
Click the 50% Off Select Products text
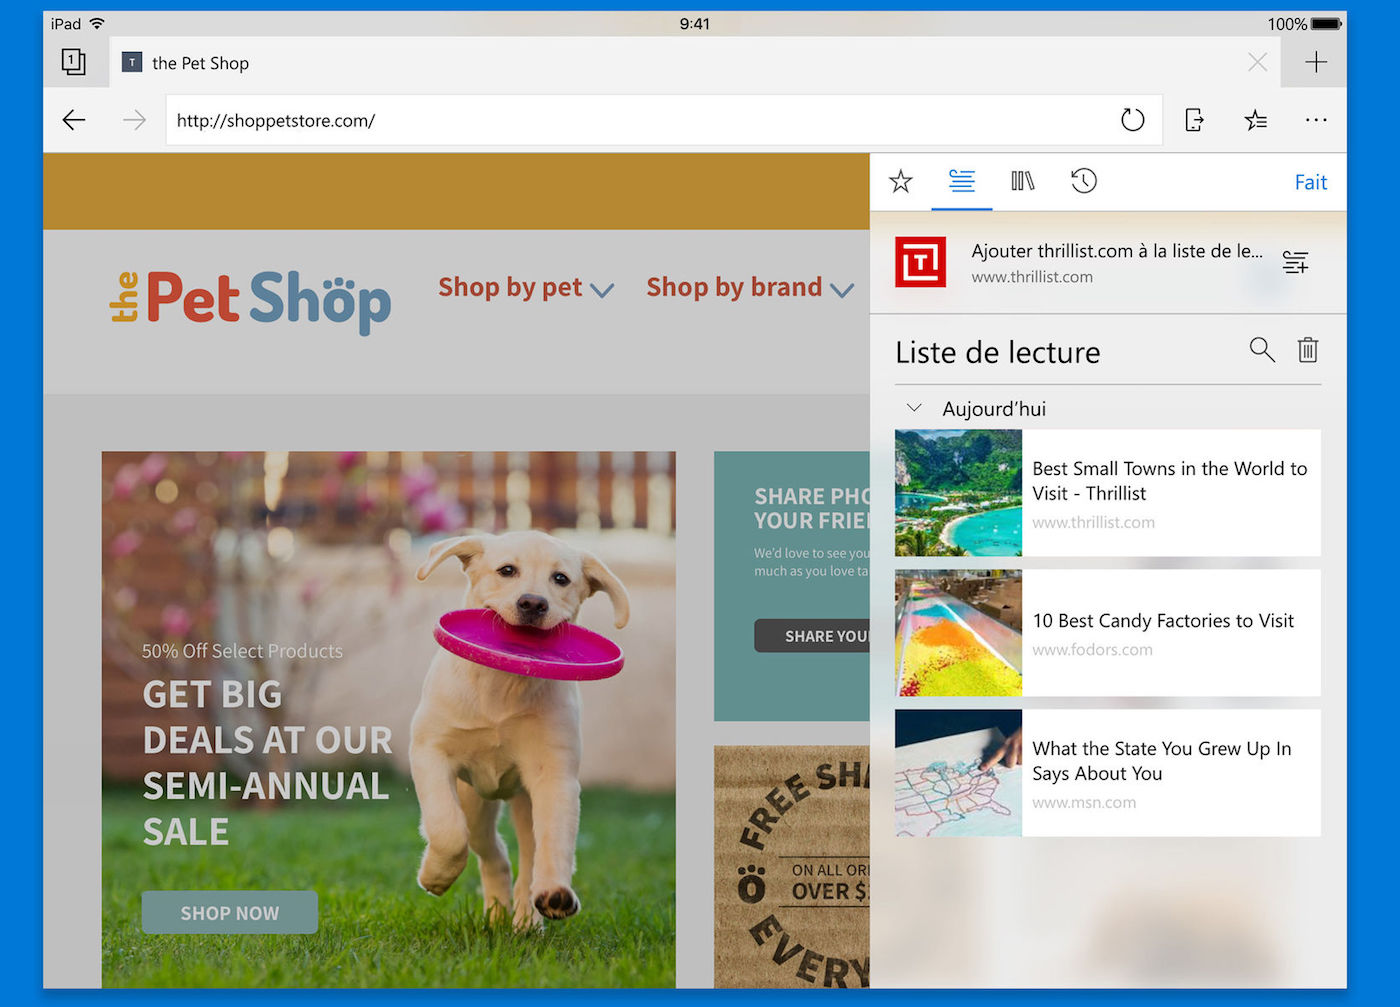[242, 651]
